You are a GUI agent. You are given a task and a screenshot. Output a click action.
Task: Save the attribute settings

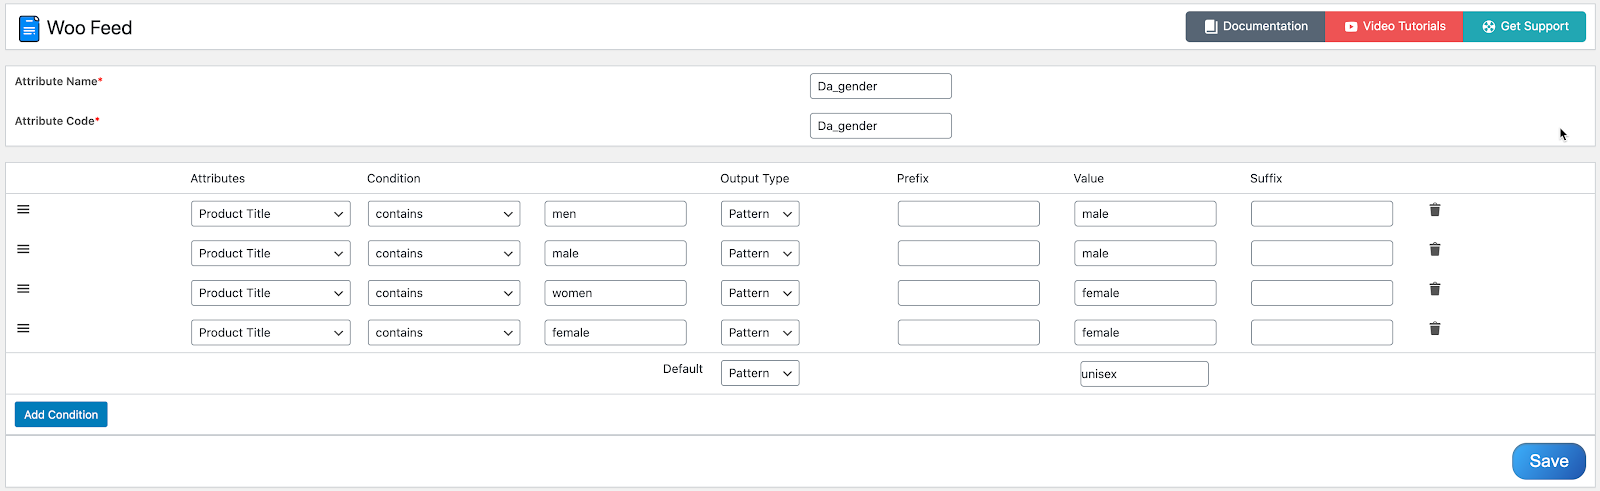[x=1548, y=461]
